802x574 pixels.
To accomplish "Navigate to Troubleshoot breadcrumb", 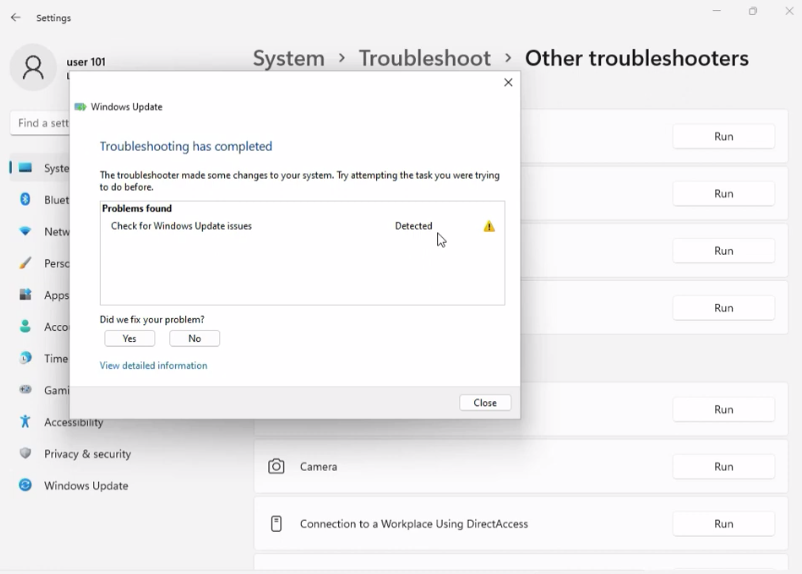I will [x=425, y=58].
